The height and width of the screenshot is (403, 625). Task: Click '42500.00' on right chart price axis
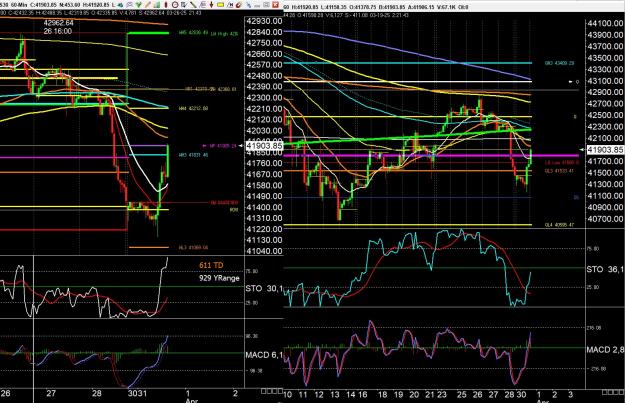pos(605,115)
